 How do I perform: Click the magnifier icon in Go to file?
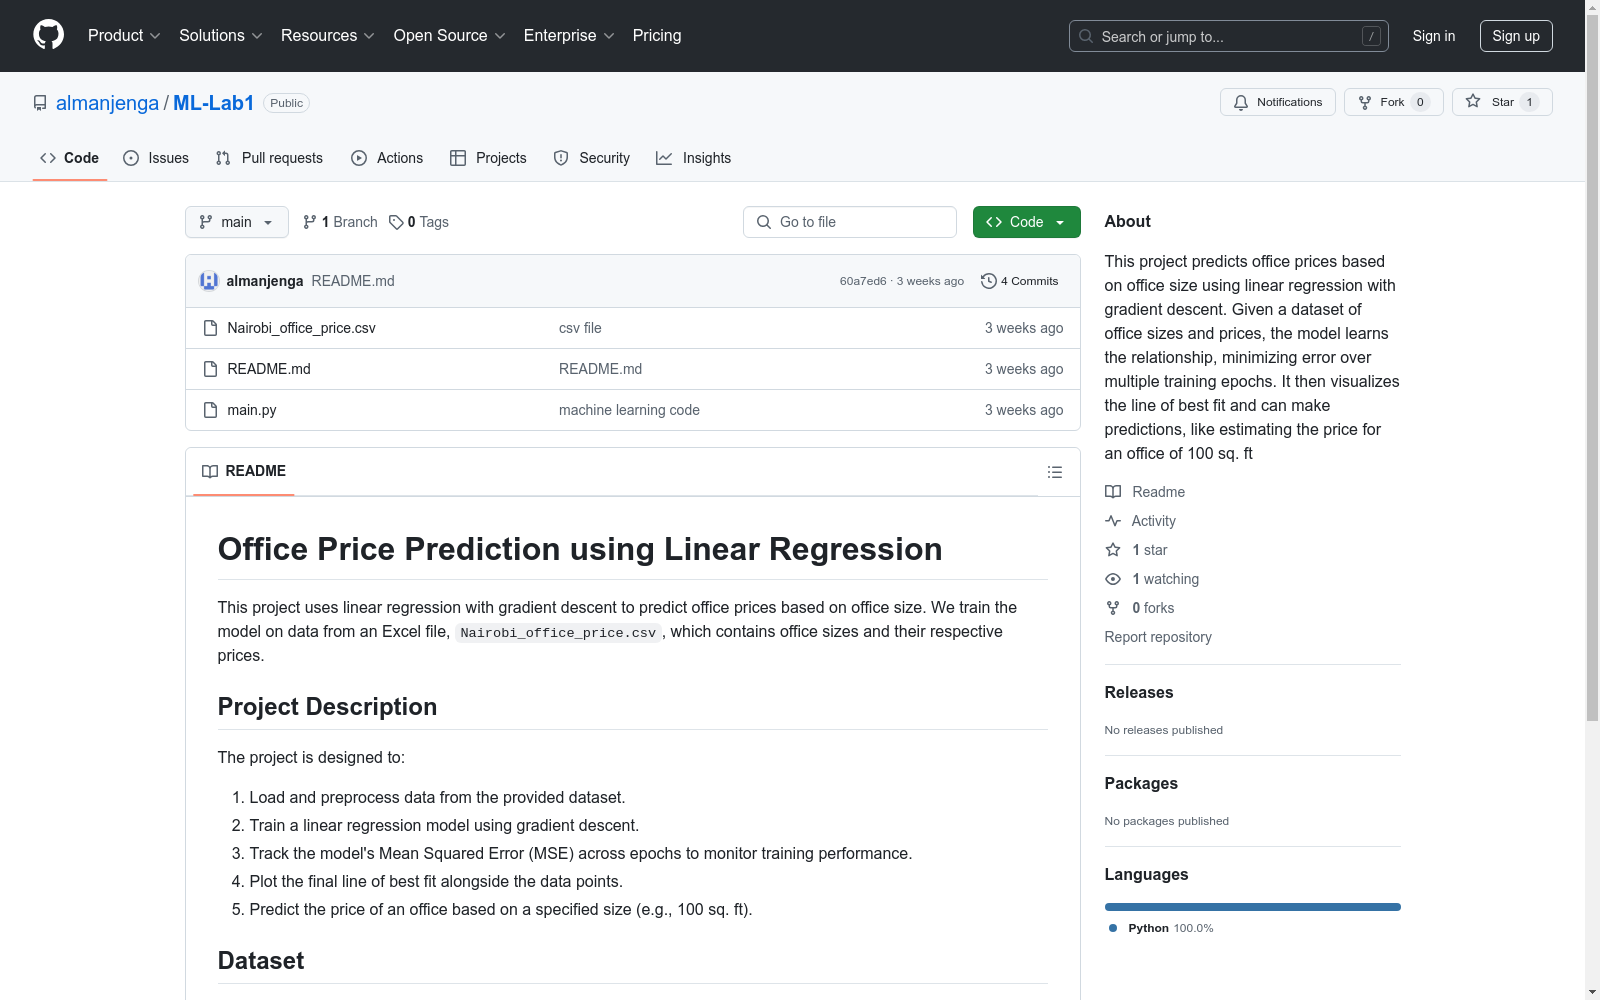click(x=764, y=222)
